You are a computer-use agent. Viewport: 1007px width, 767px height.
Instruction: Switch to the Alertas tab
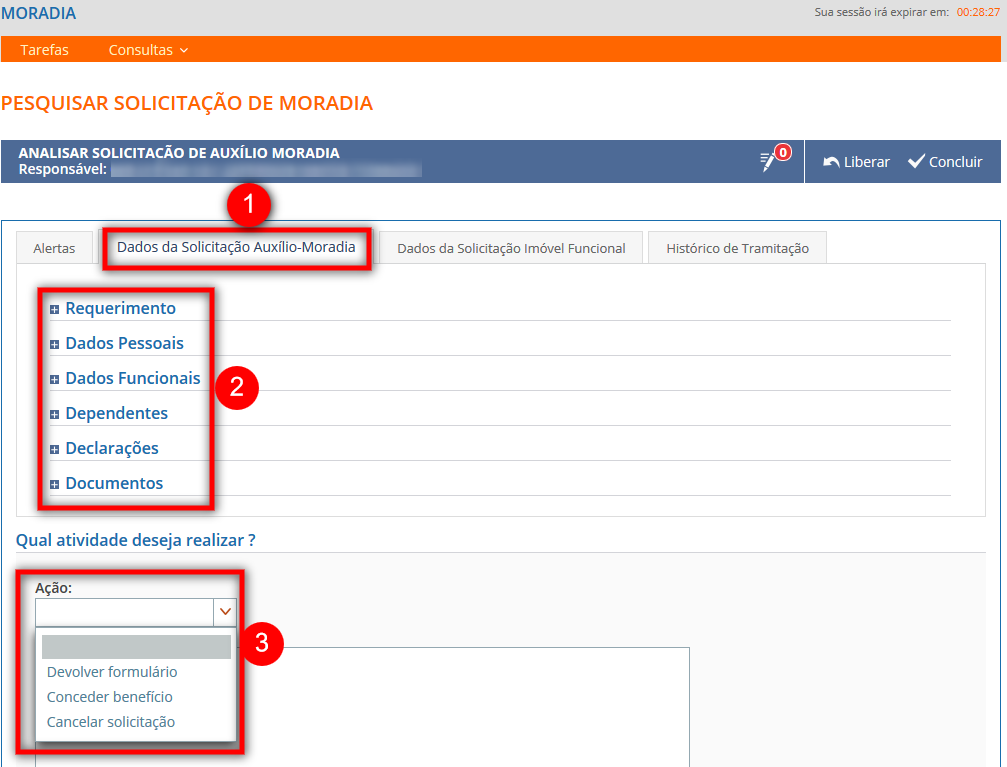coord(54,248)
